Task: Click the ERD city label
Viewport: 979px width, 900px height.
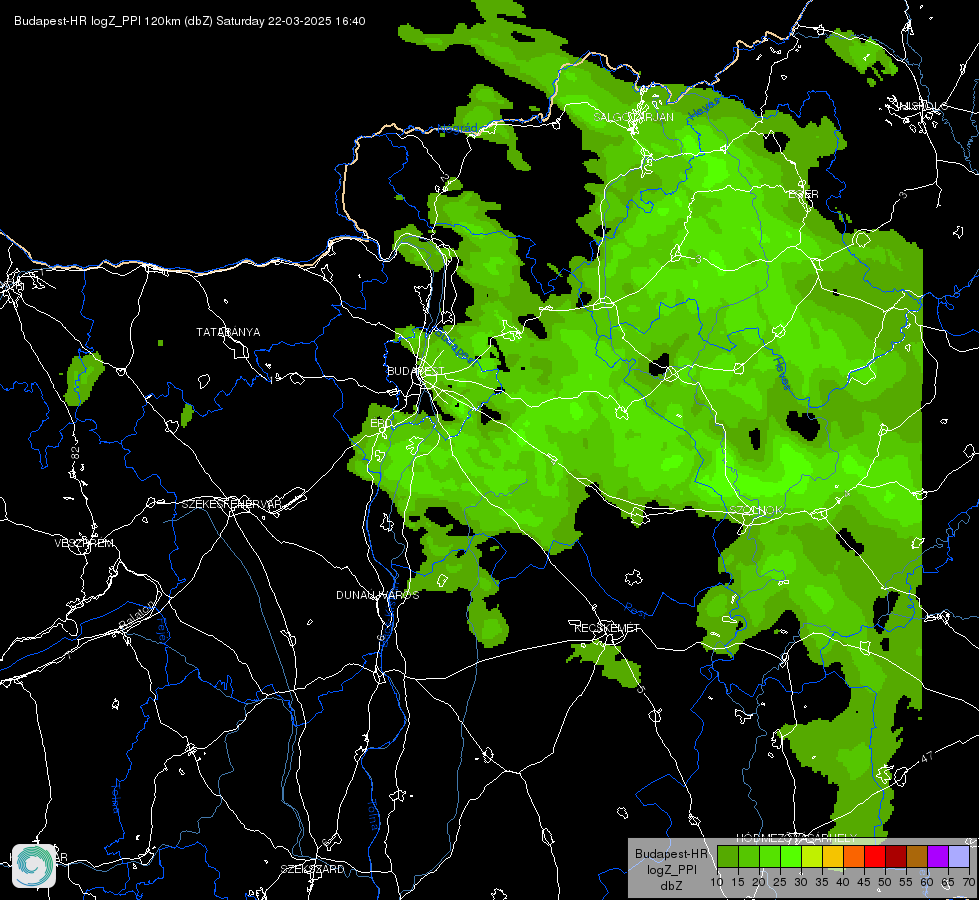Action: click(x=381, y=423)
